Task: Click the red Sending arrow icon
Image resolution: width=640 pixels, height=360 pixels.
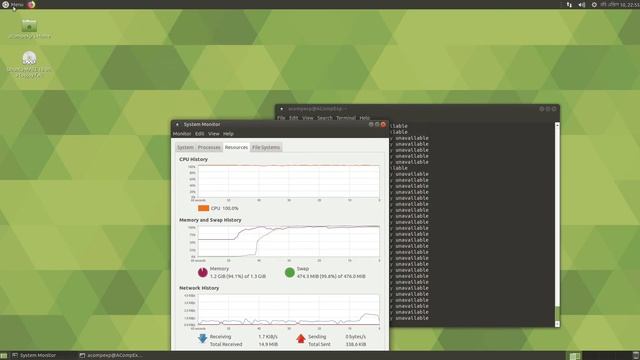Action: click(x=301, y=338)
